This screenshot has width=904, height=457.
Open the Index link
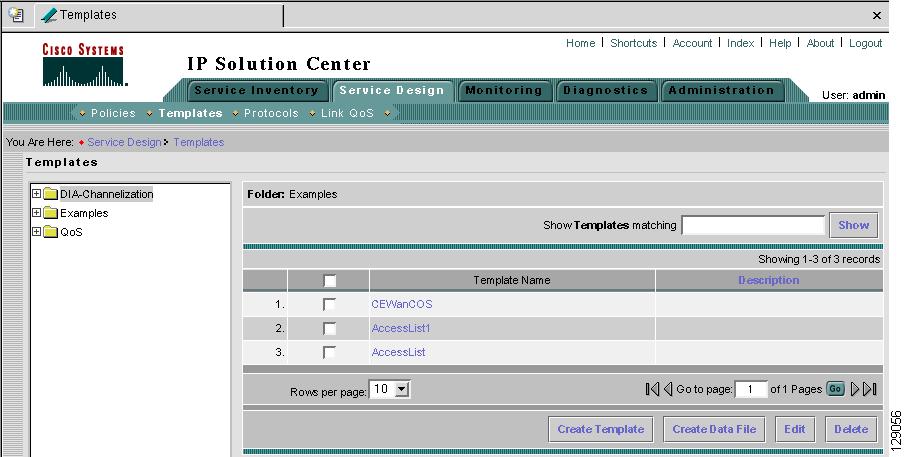coord(740,43)
